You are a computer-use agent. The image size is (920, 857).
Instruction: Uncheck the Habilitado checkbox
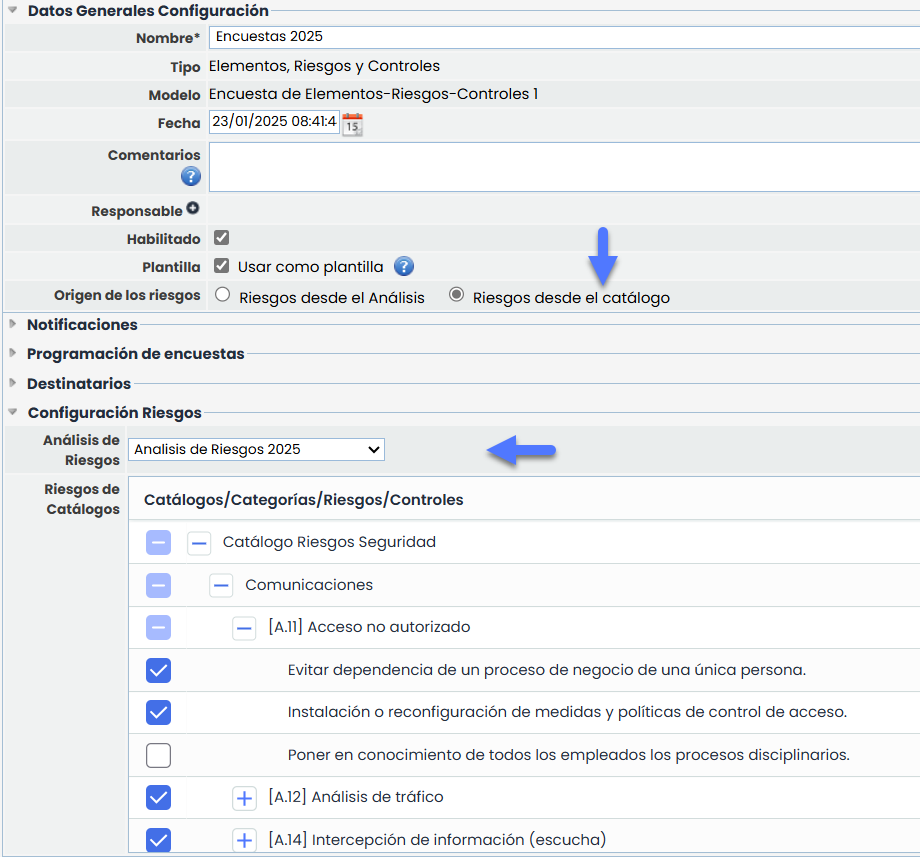point(222,239)
